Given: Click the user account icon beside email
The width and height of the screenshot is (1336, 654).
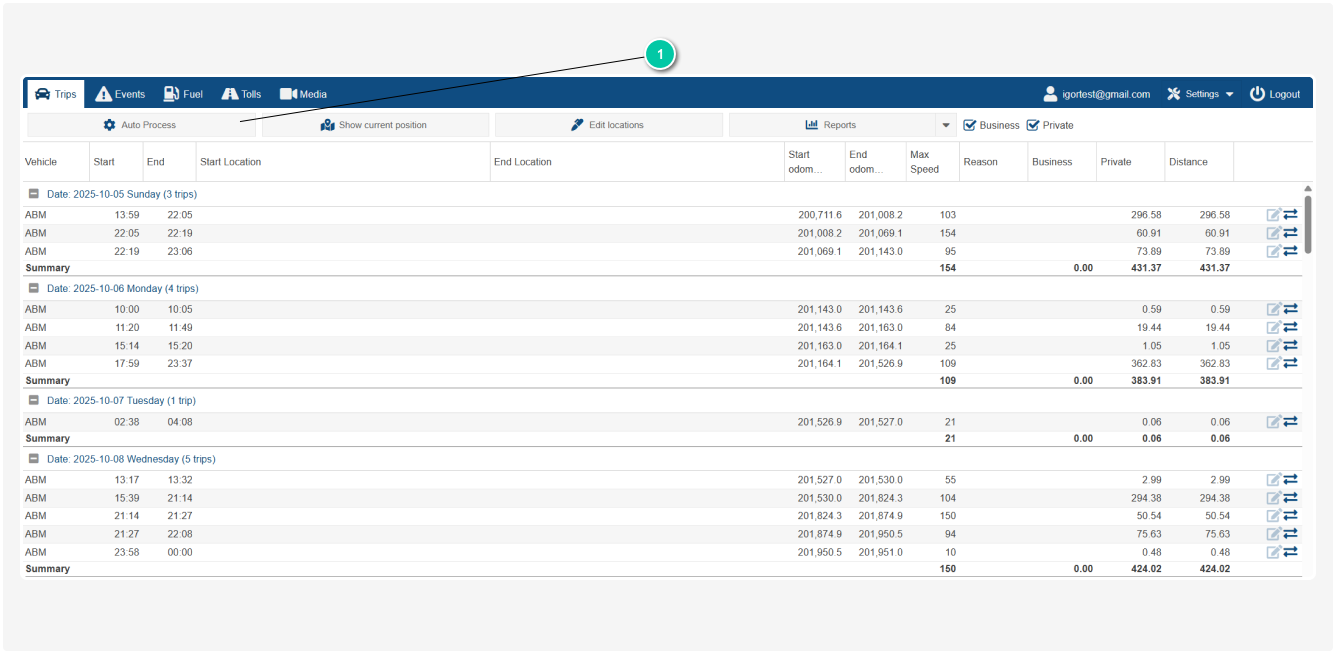Looking at the screenshot, I should coord(1050,94).
